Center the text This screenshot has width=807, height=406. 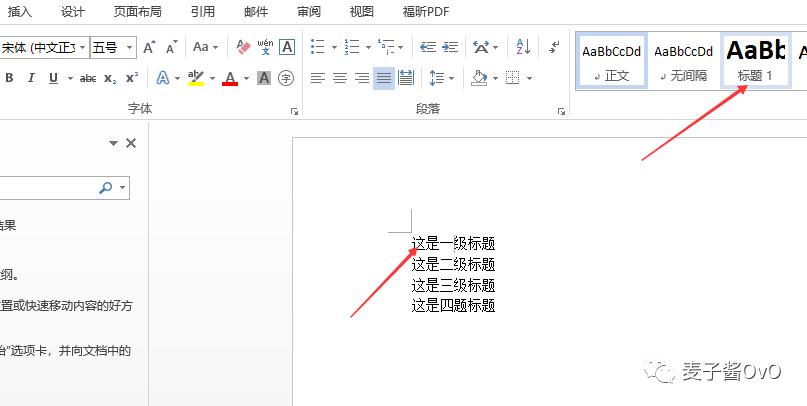339,78
